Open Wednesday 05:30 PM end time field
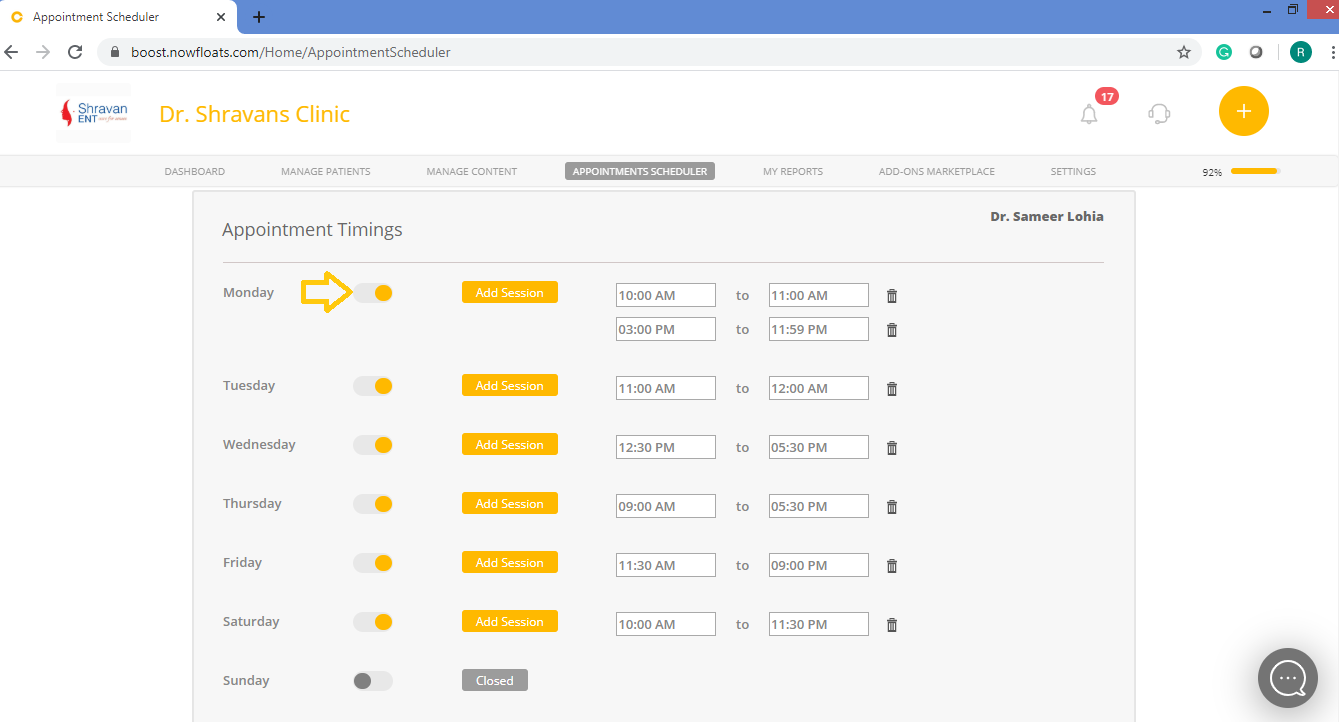The image size is (1339, 722). (x=819, y=447)
